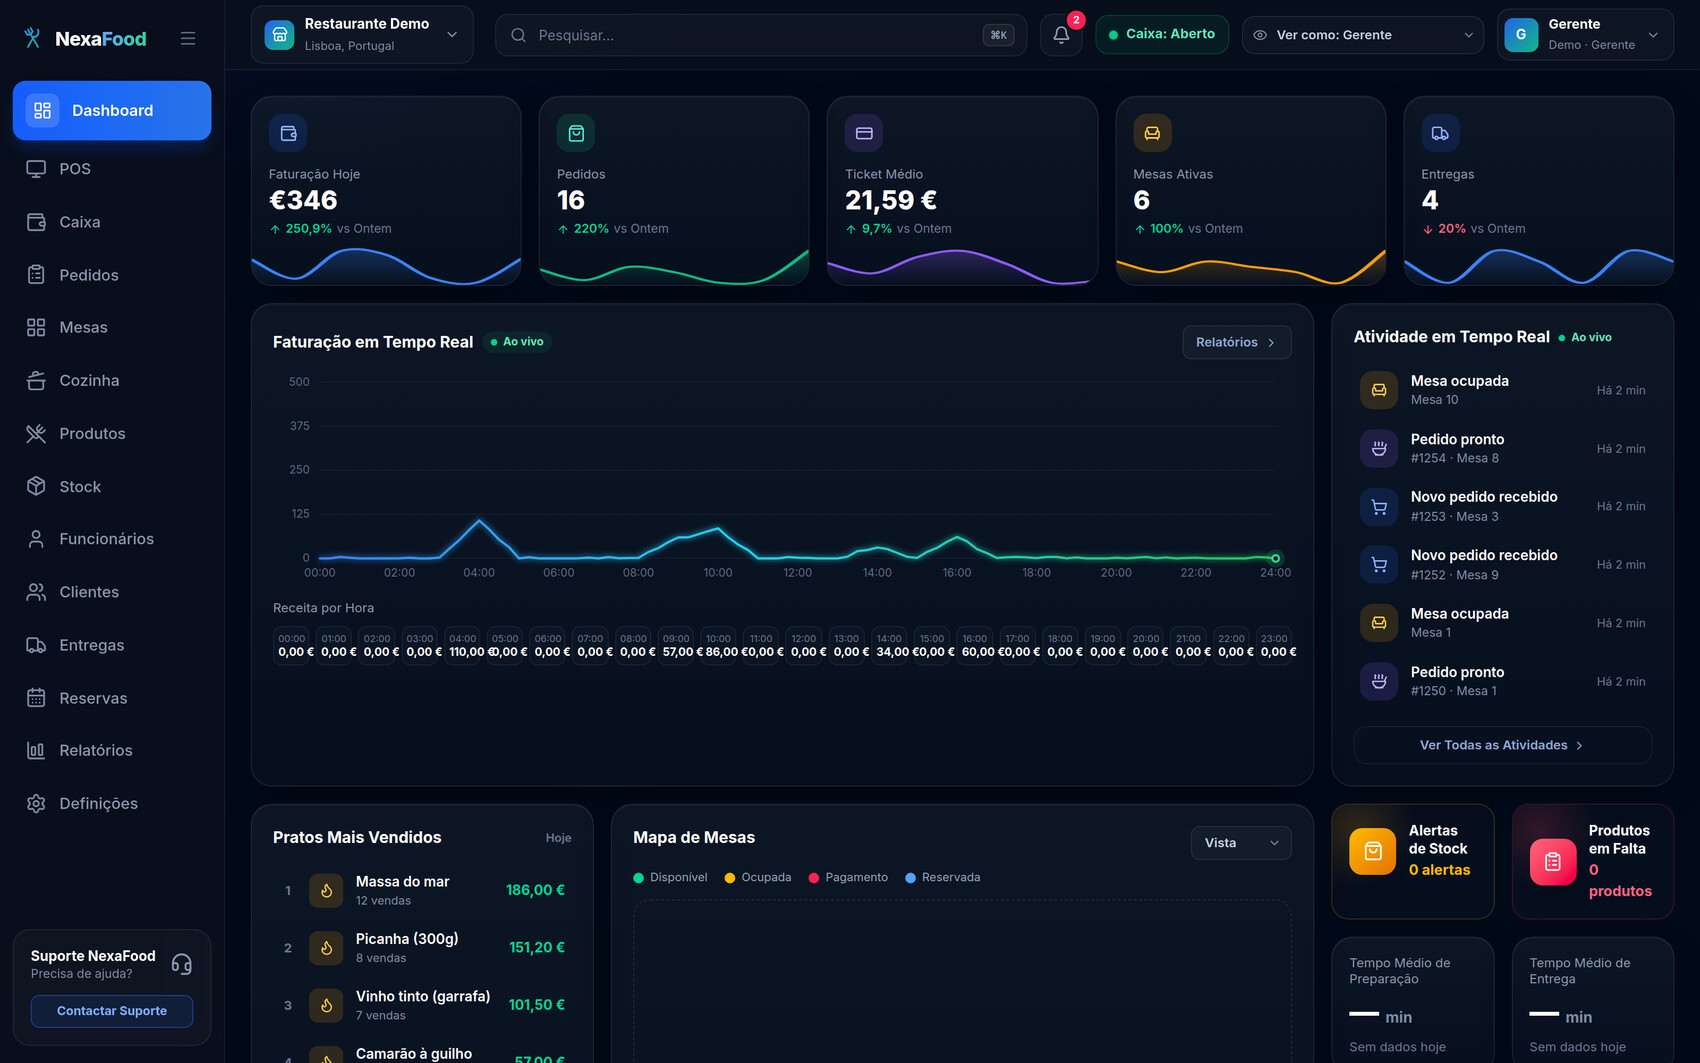Open Cozinha in the sidebar
Image resolution: width=1700 pixels, height=1063 pixels.
(x=112, y=380)
